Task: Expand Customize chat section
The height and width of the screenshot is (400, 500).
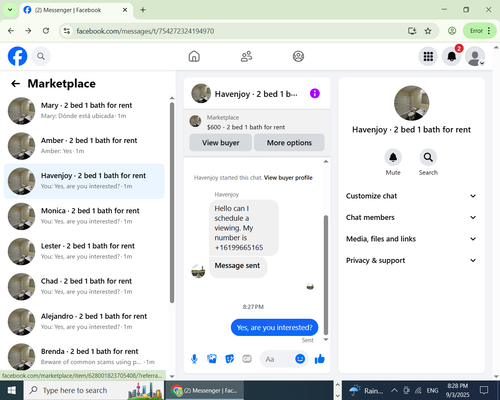Action: coord(411,196)
